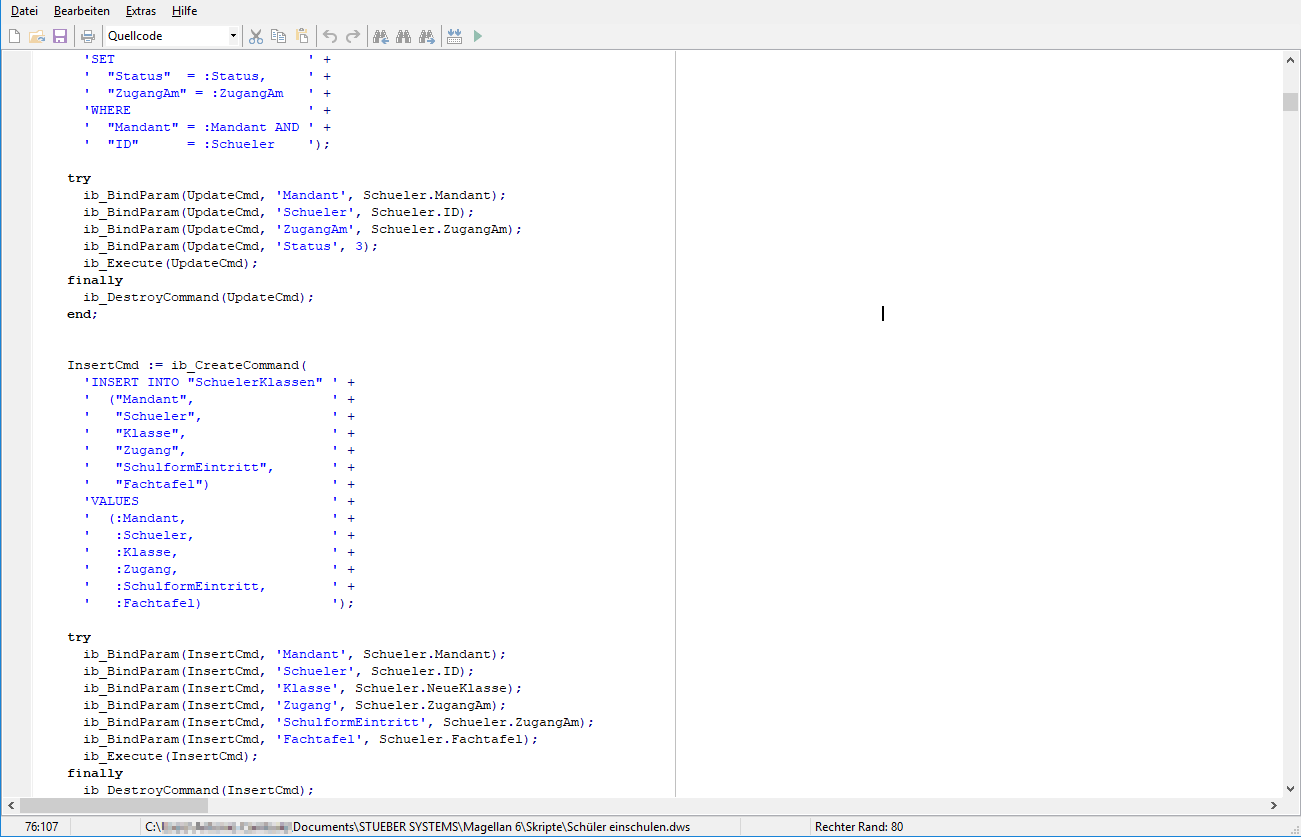The height and width of the screenshot is (837, 1301).
Task: Run the script with the green play button
Action: [477, 36]
